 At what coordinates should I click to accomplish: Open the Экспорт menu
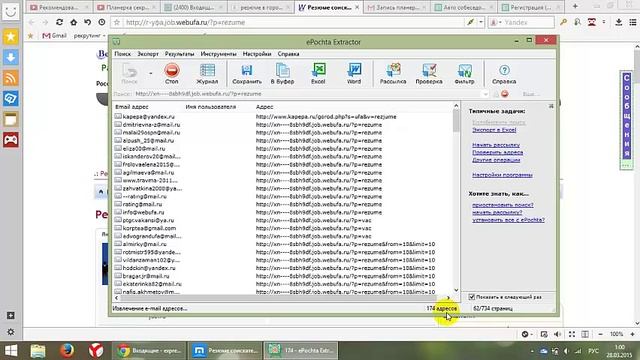click(x=148, y=54)
